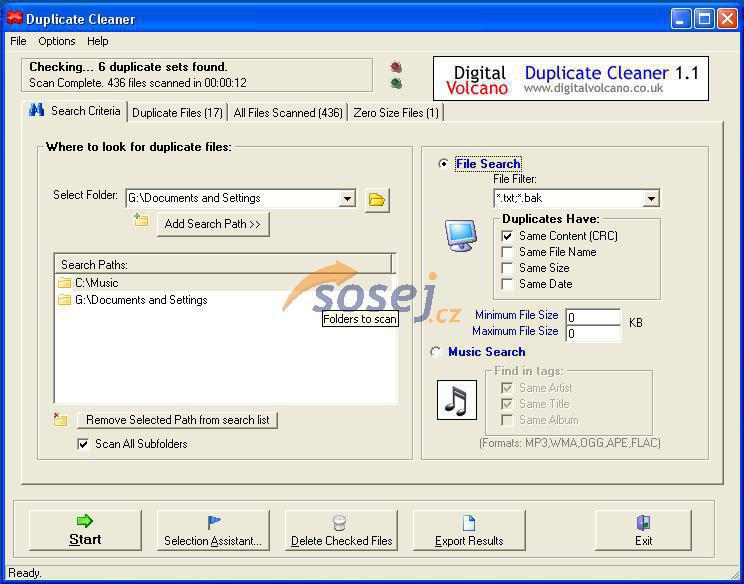The image size is (744, 584).
Task: Maximize the Duplicate Cleaner window
Action: coord(704,19)
